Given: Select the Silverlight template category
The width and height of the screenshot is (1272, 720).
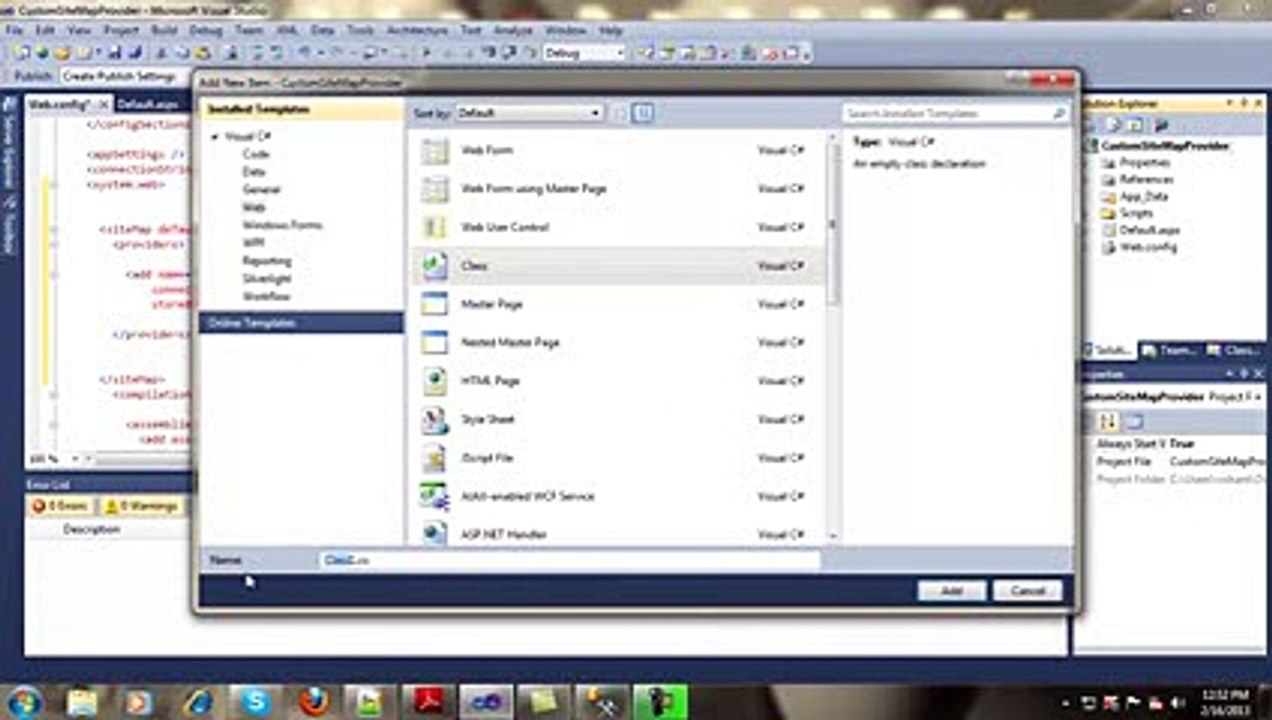Looking at the screenshot, I should 267,278.
